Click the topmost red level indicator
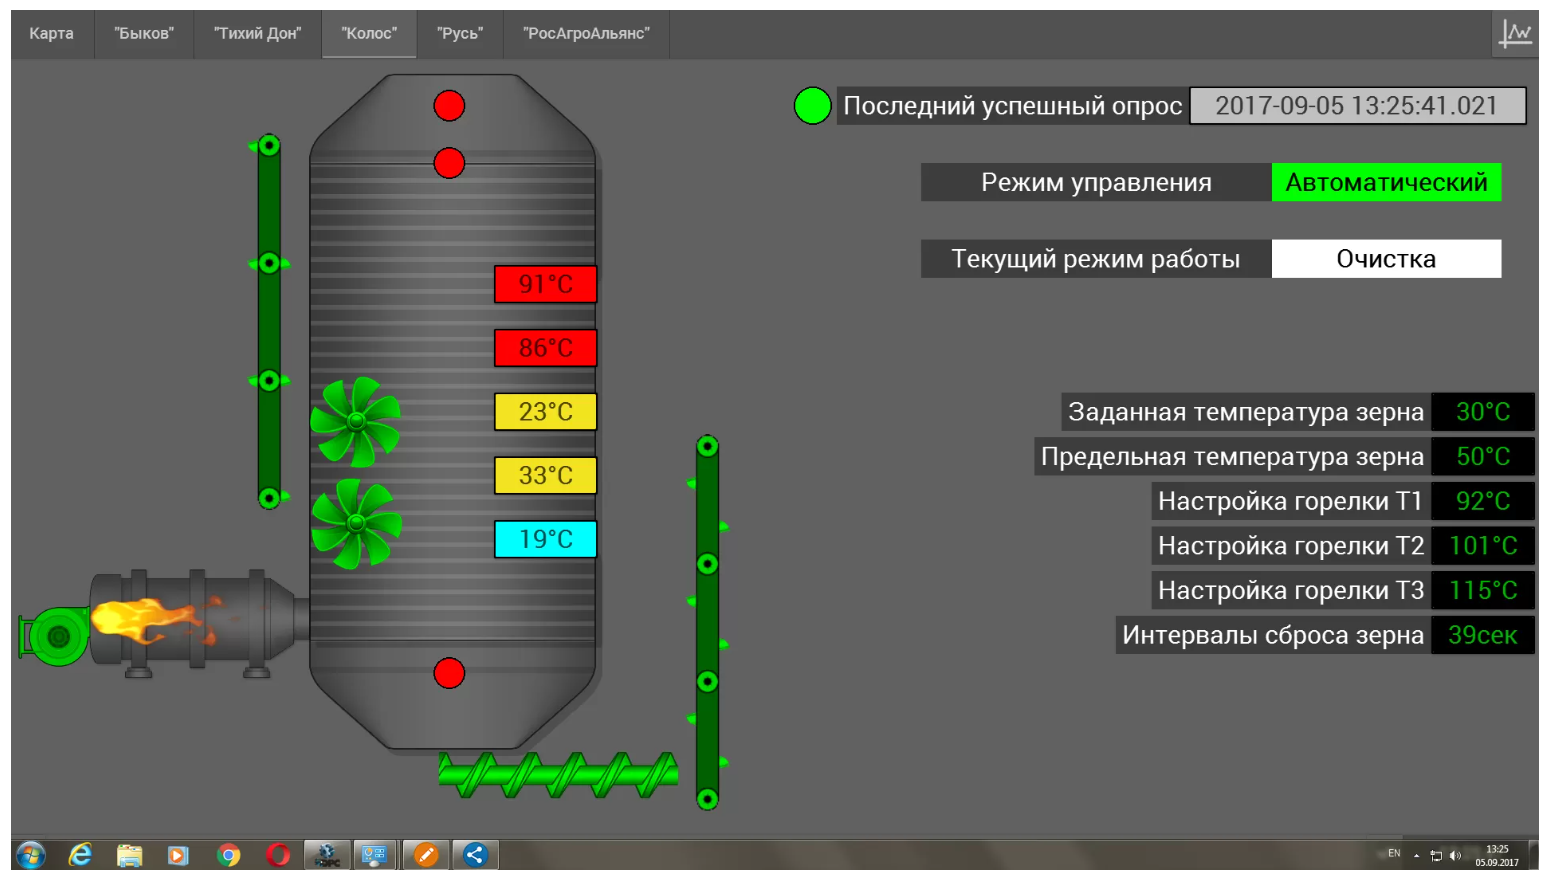Screen dimensions: 1552x877 [x=449, y=106]
